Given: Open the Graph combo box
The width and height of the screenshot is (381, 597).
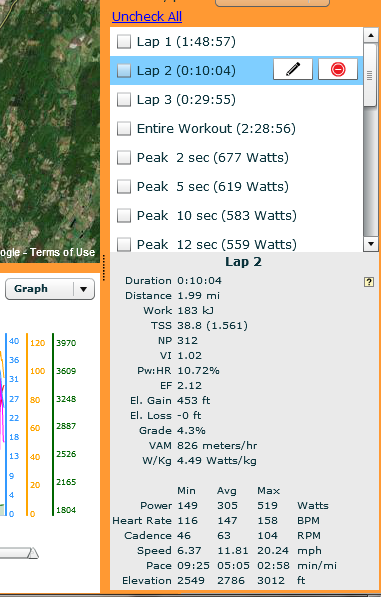Looking at the screenshot, I should pyautogui.click(x=50, y=289).
